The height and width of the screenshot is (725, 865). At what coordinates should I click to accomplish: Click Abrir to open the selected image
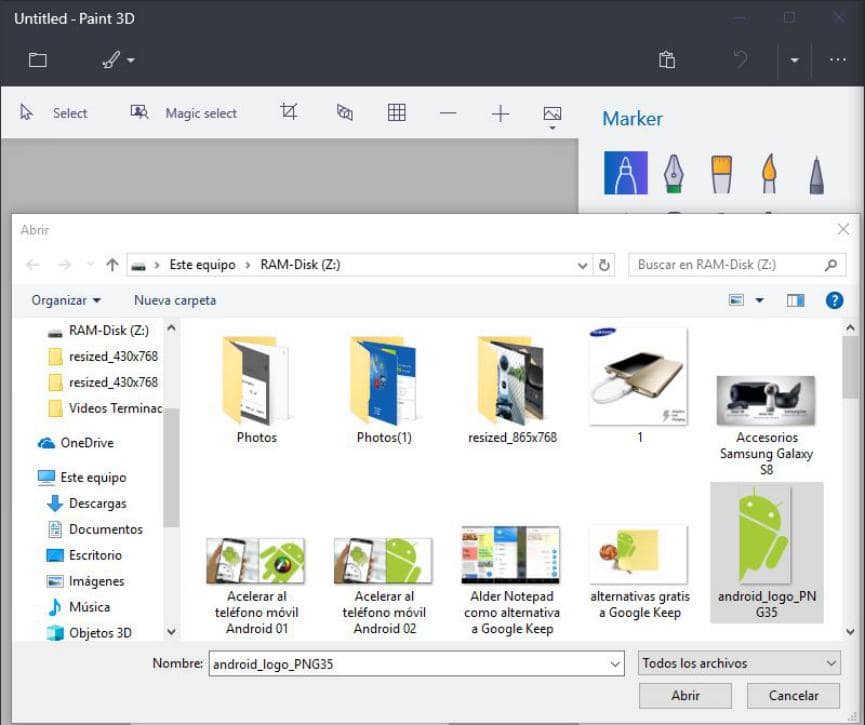[685, 695]
